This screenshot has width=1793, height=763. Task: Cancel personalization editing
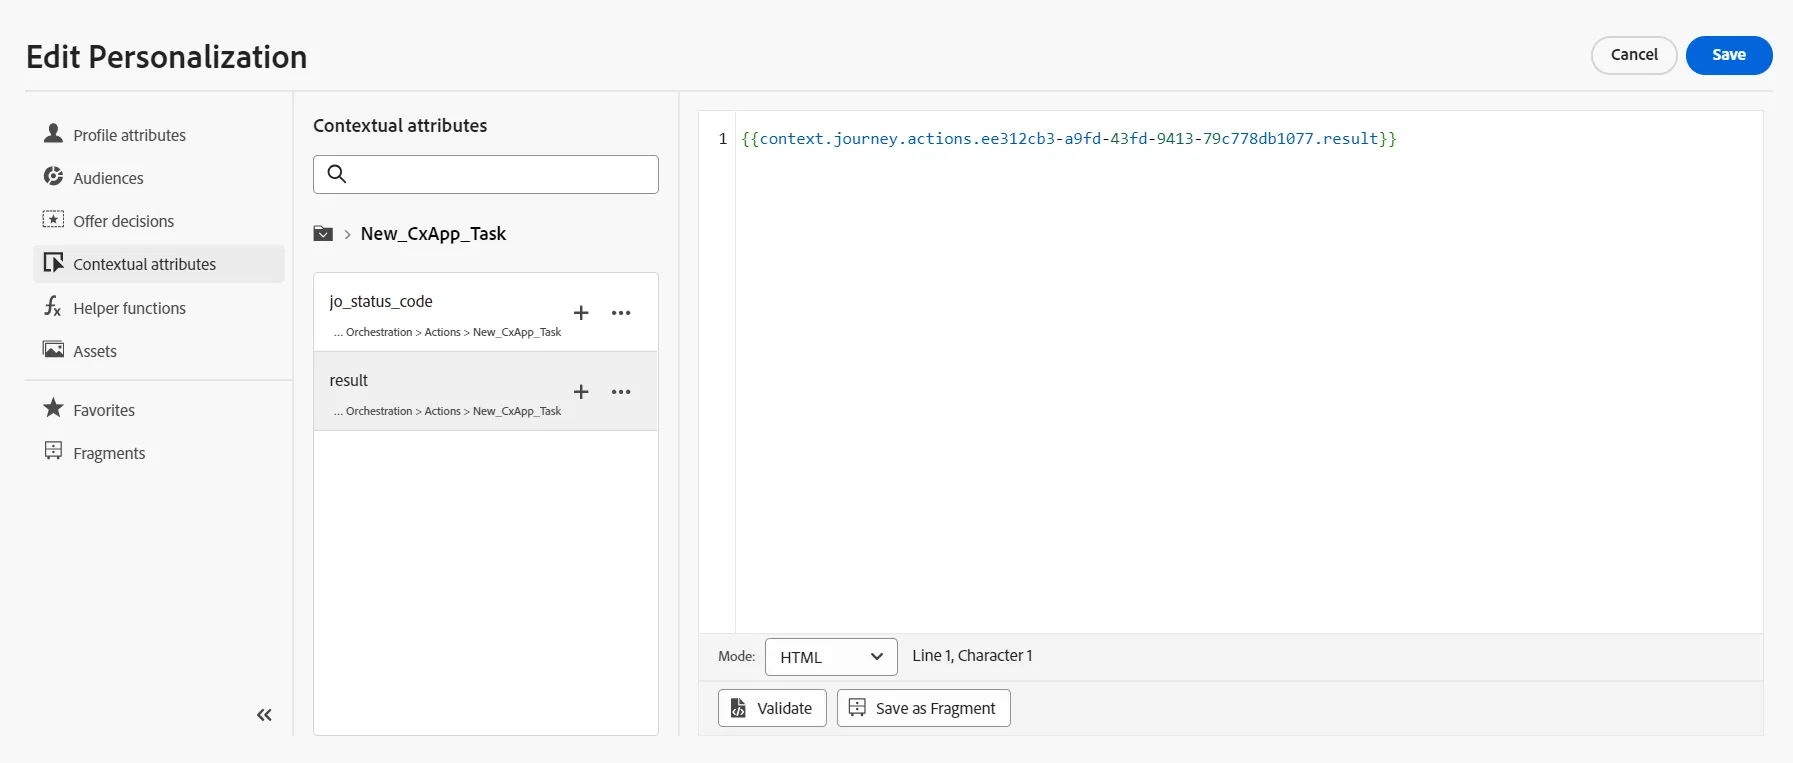tap(1634, 55)
